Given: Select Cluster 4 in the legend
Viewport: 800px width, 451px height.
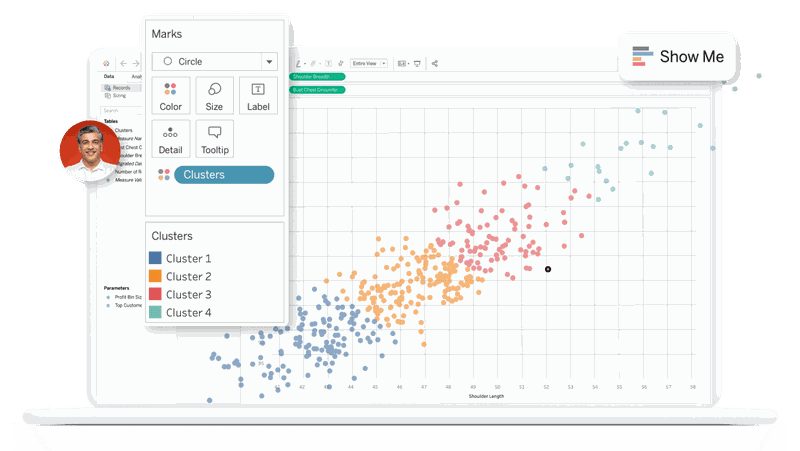Looking at the screenshot, I should [188, 312].
